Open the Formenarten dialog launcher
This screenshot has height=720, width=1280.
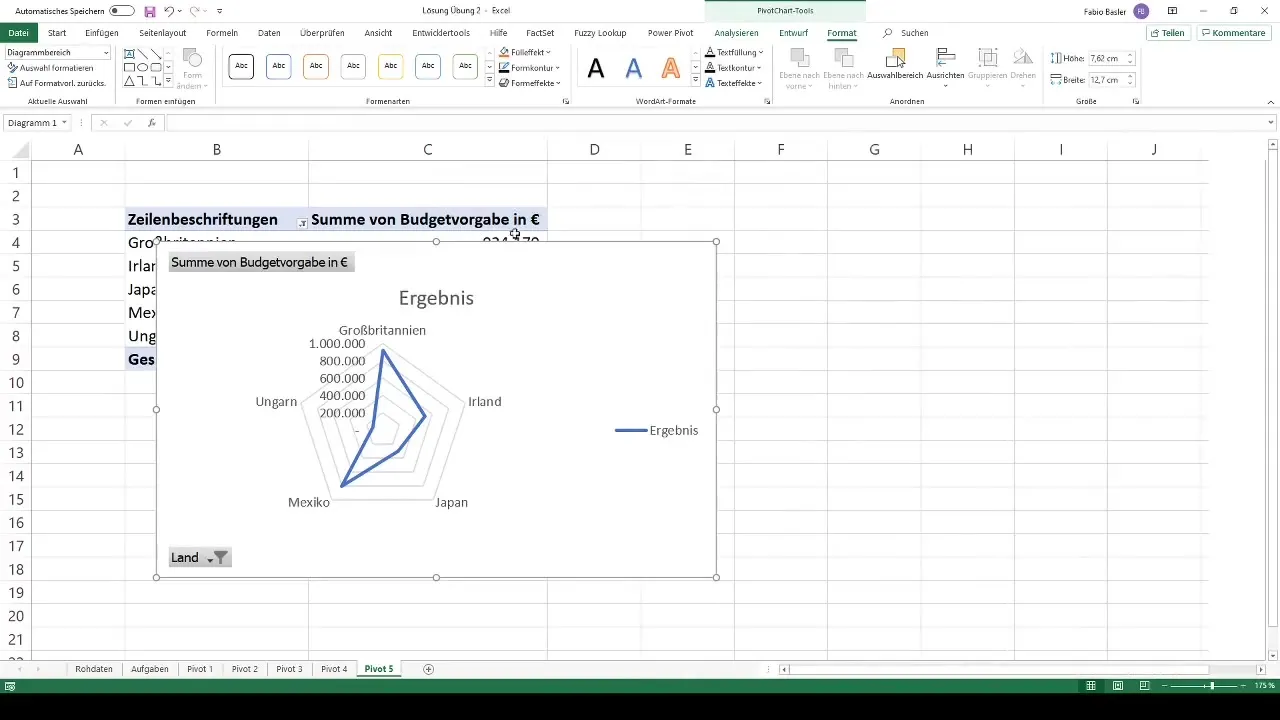566,102
